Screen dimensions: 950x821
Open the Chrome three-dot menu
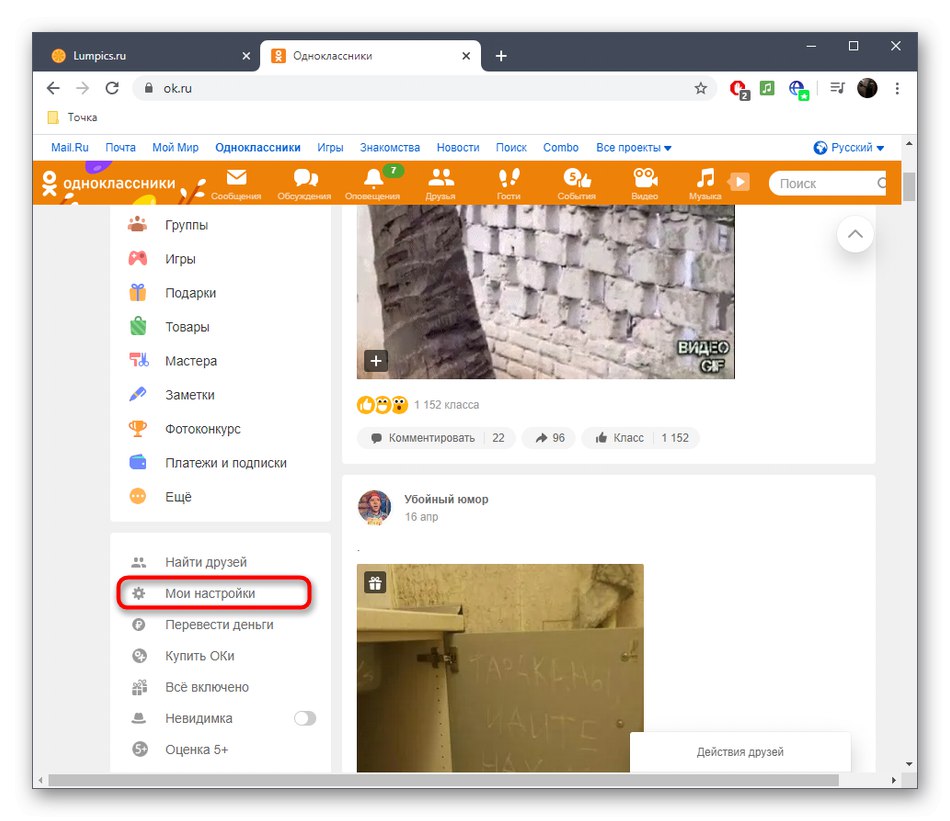click(897, 88)
